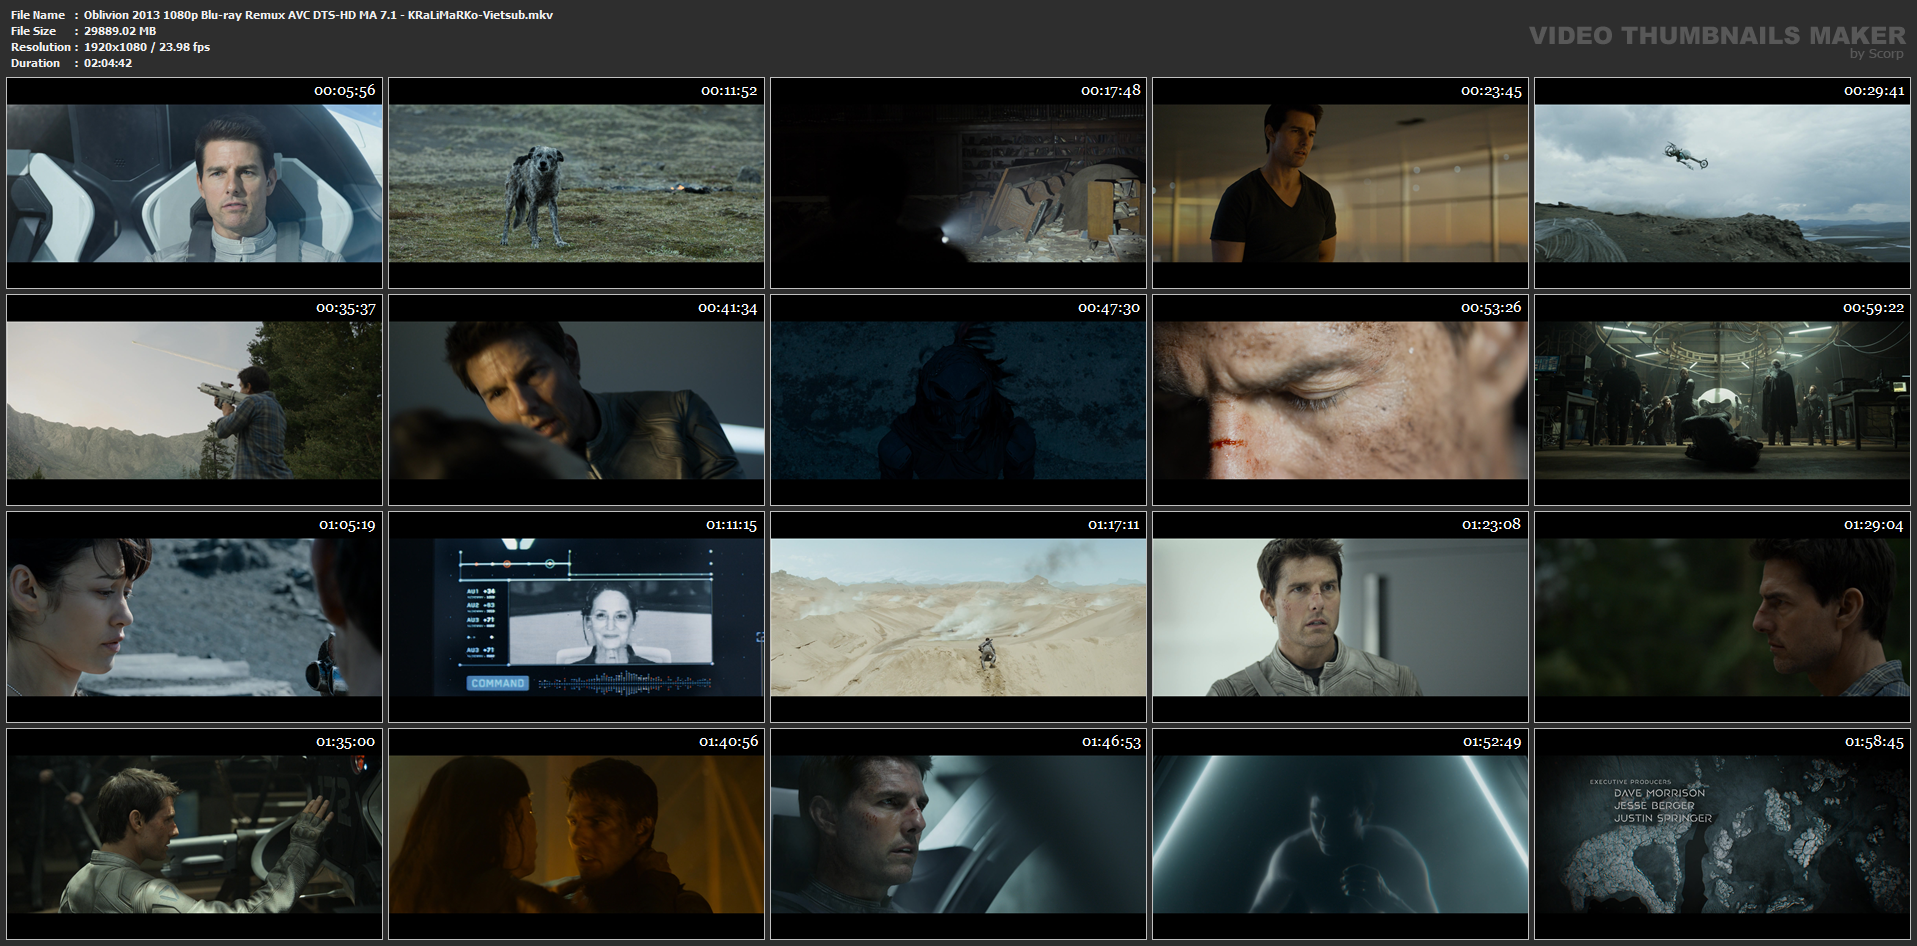Click the Duration label

click(36, 63)
